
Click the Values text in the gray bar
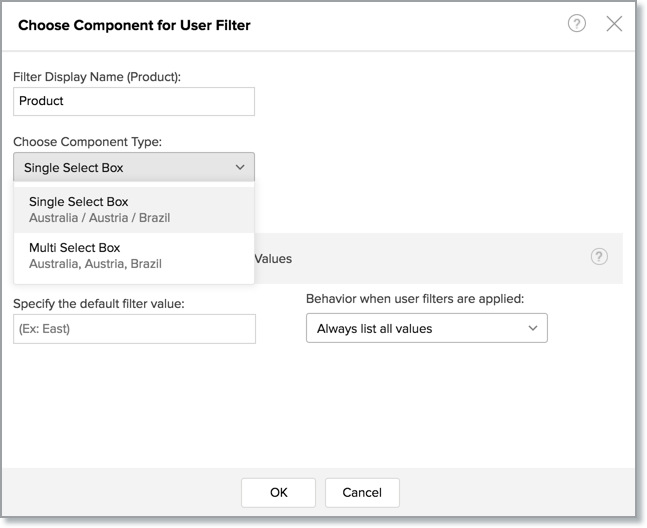(x=273, y=258)
